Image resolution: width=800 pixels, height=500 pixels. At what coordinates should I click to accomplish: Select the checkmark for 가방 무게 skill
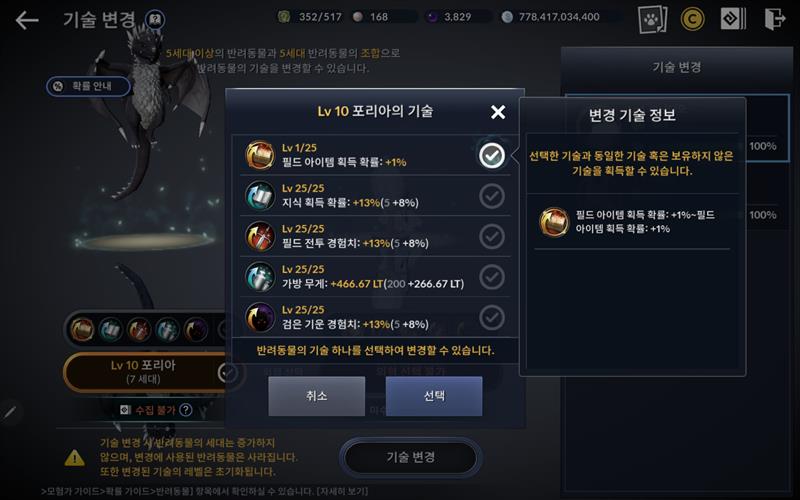(492, 277)
